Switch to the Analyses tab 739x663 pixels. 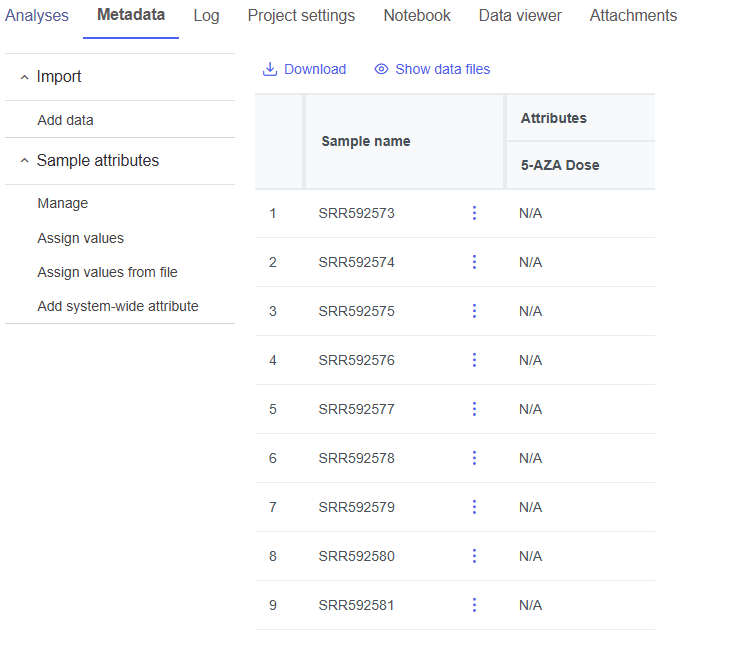(37, 16)
